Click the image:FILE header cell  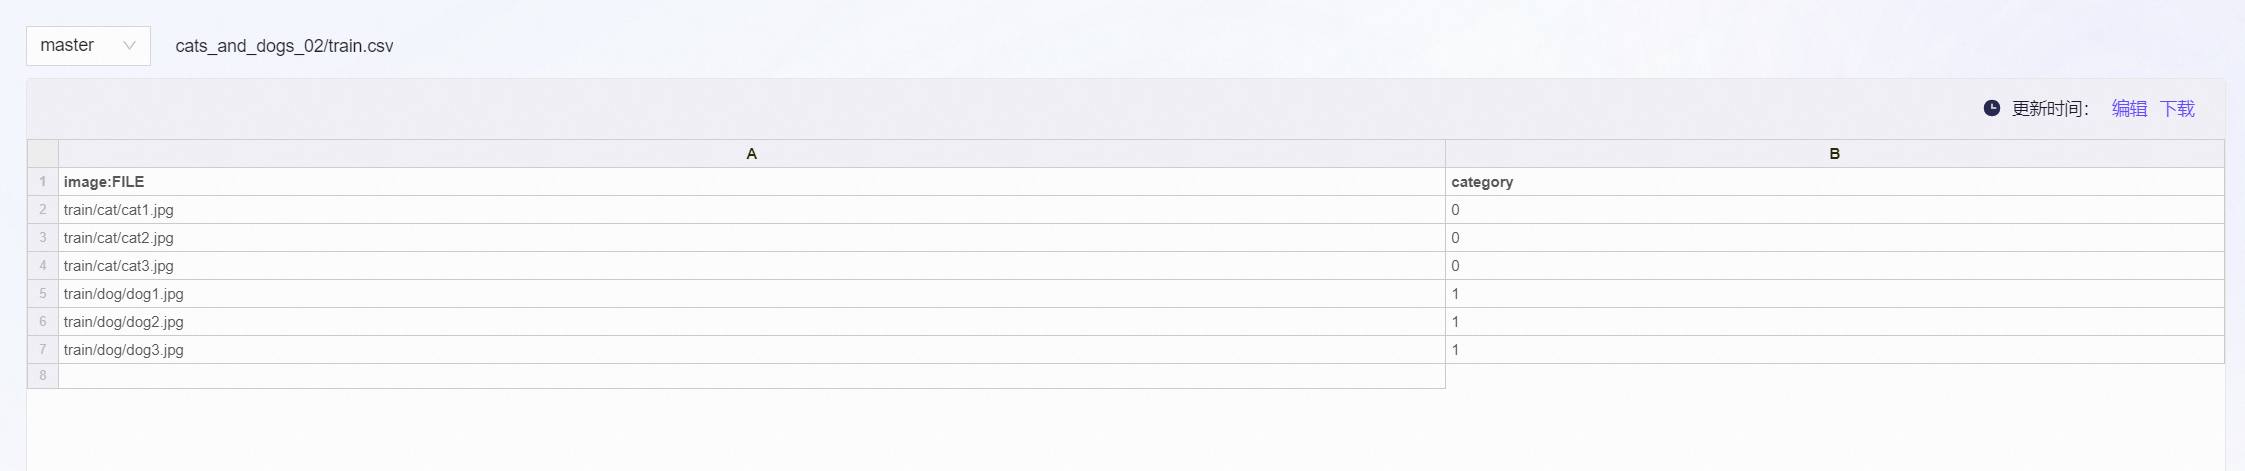click(x=752, y=181)
